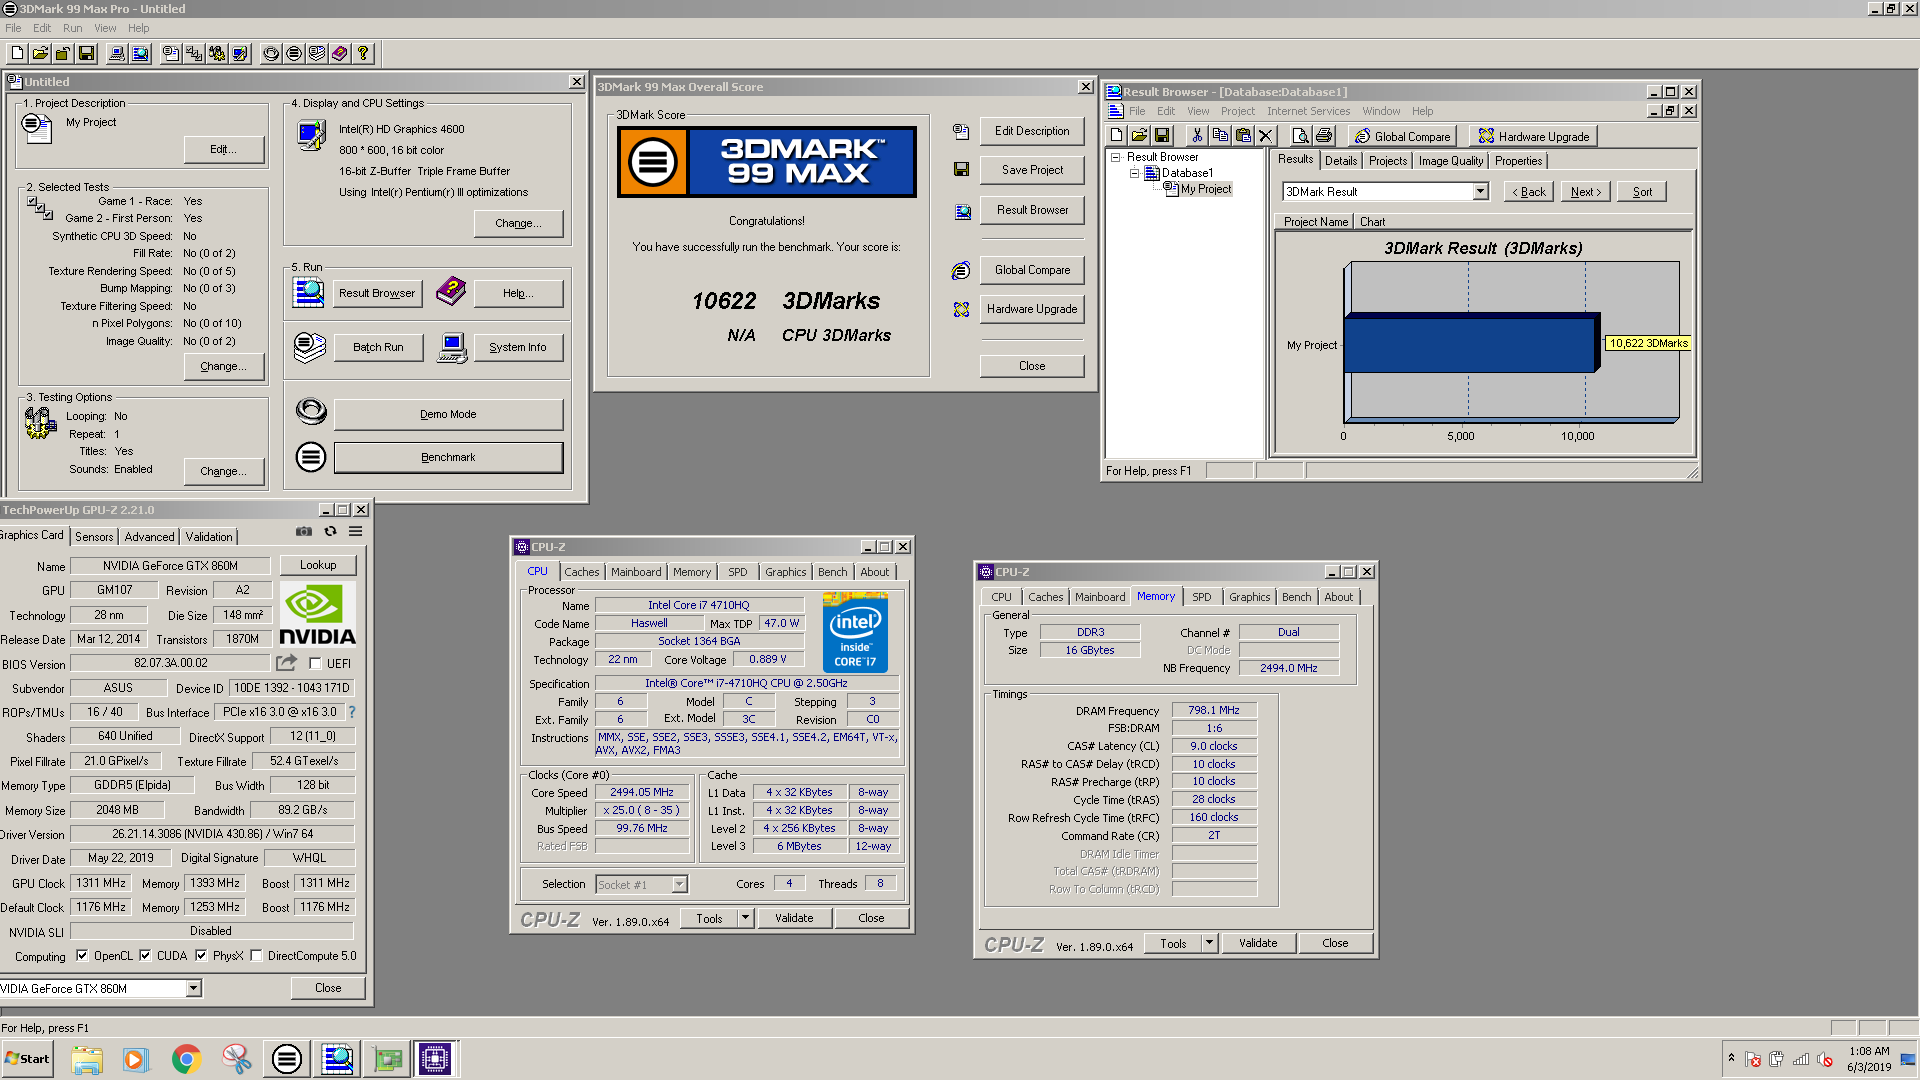Screen dimensions: 1920x1080
Task: Open Chrome from the taskbar
Action: [x=186, y=1059]
